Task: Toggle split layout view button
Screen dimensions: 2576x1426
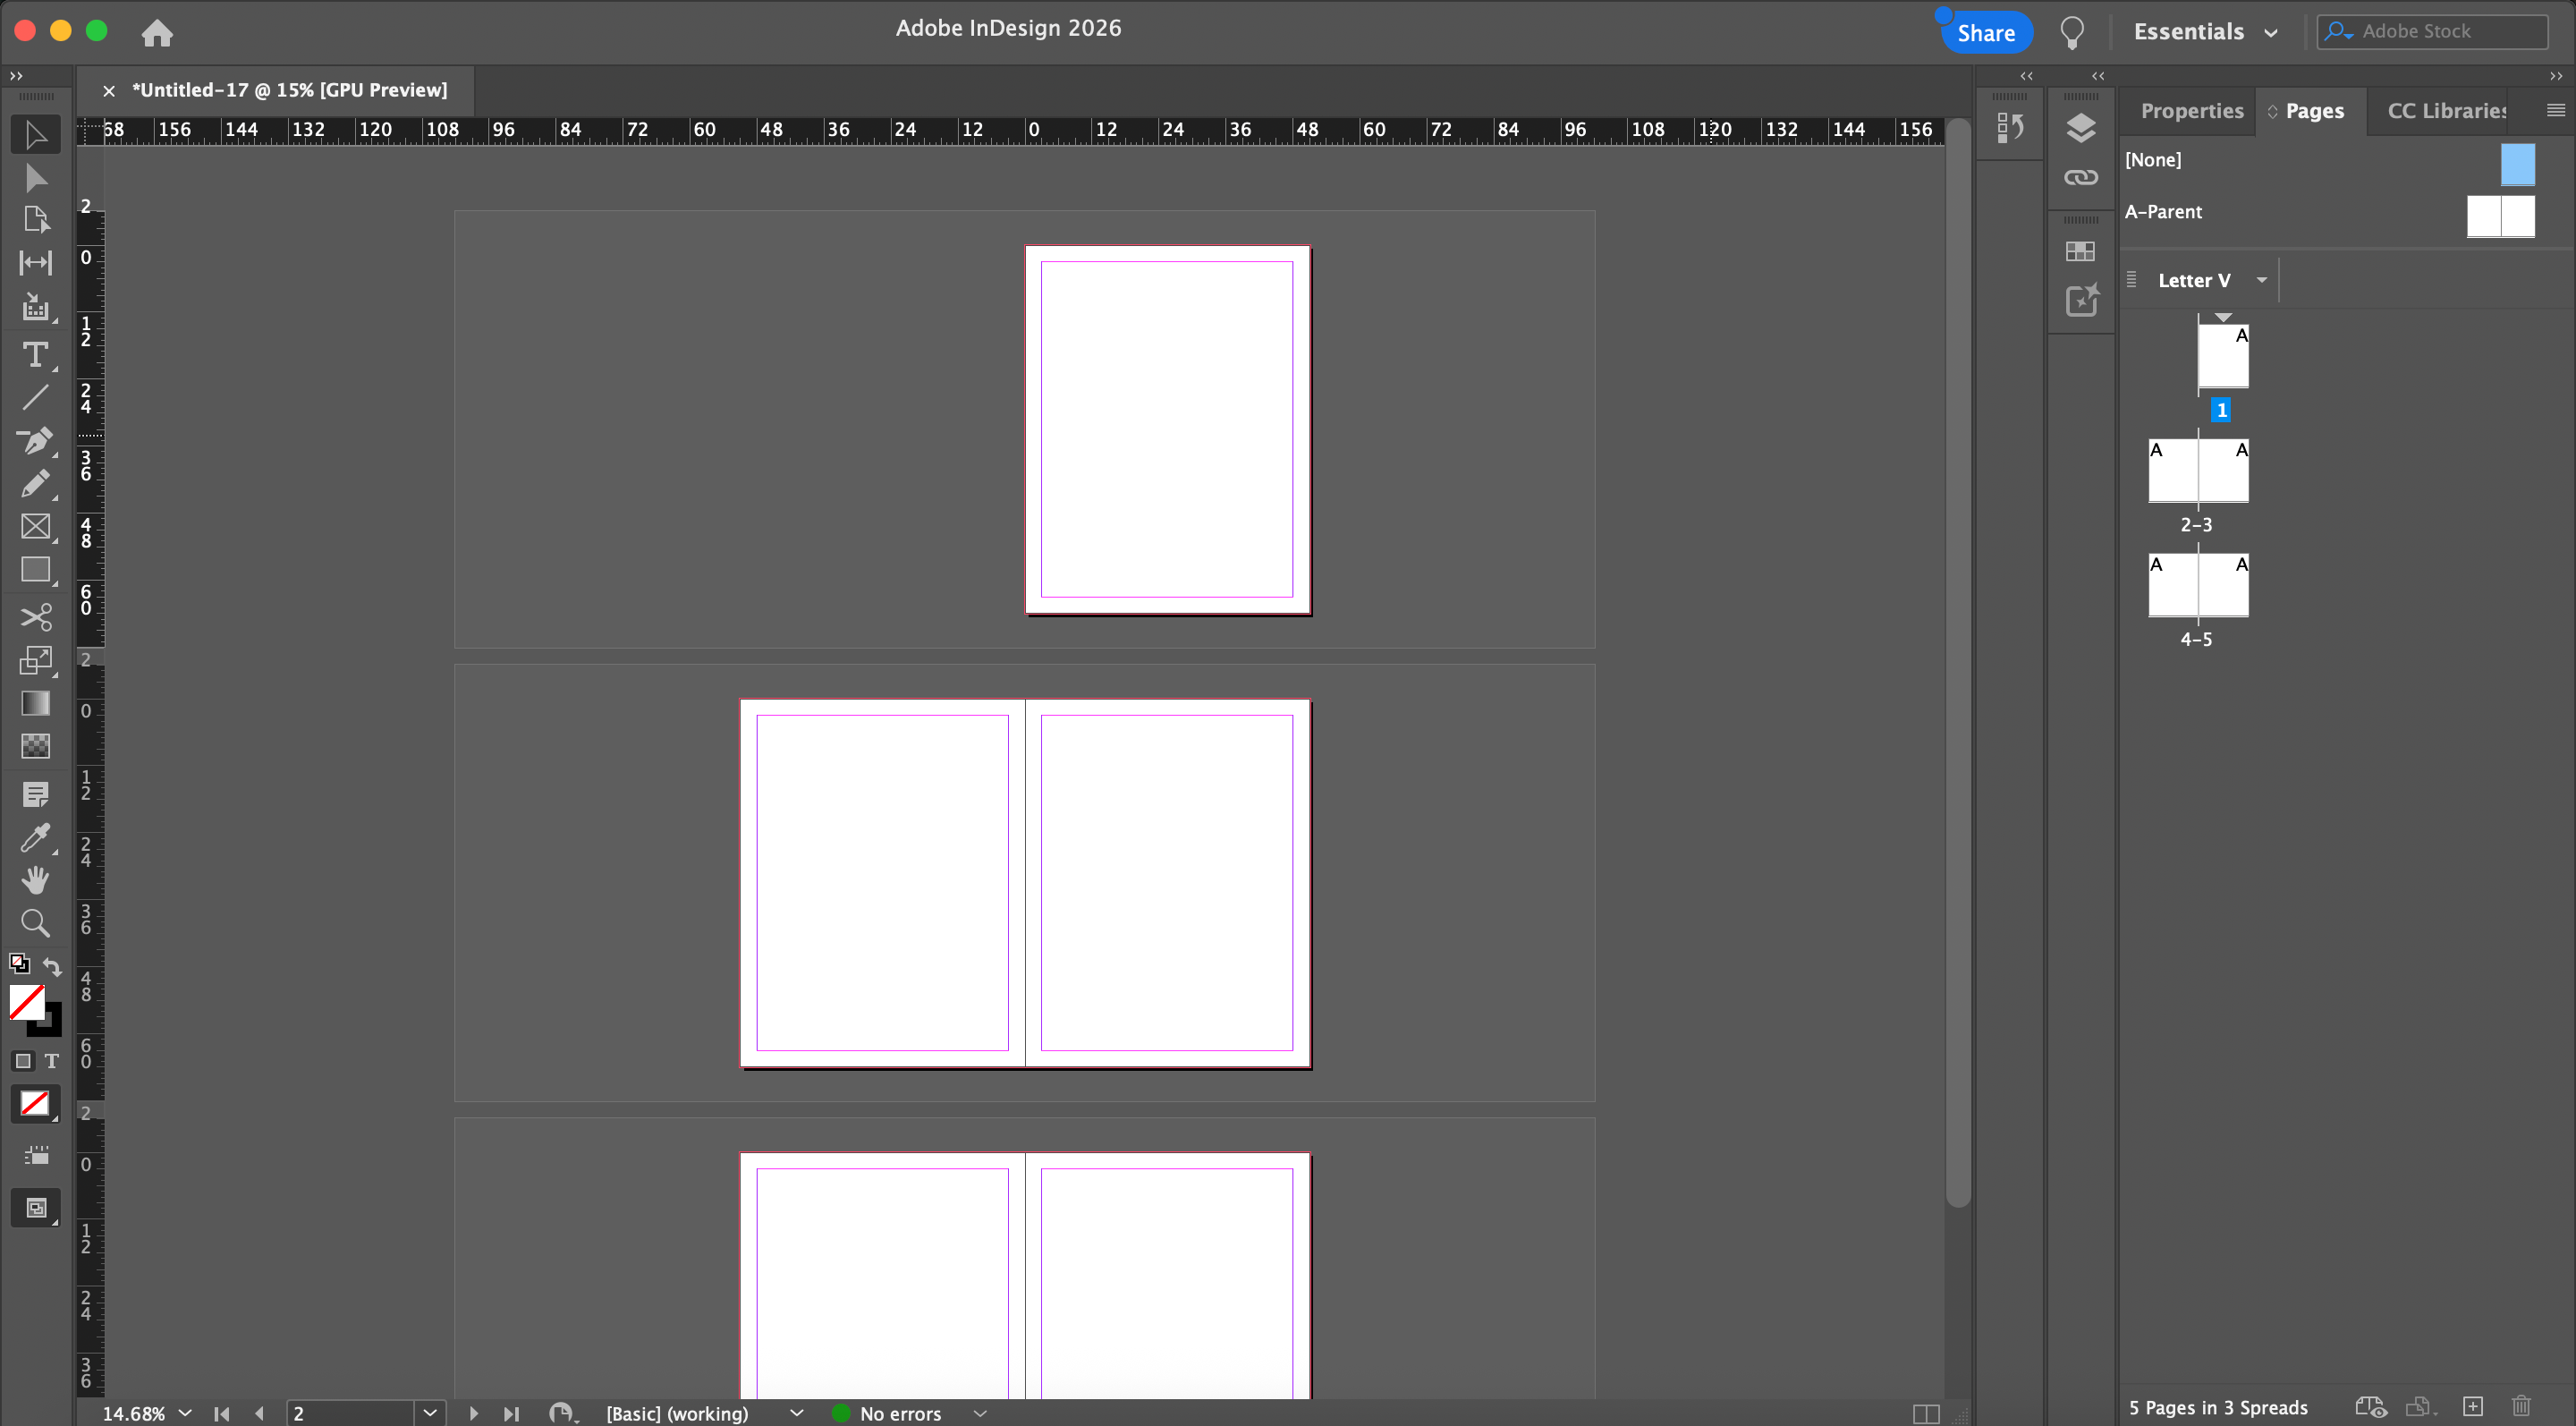Action: 1925,1413
